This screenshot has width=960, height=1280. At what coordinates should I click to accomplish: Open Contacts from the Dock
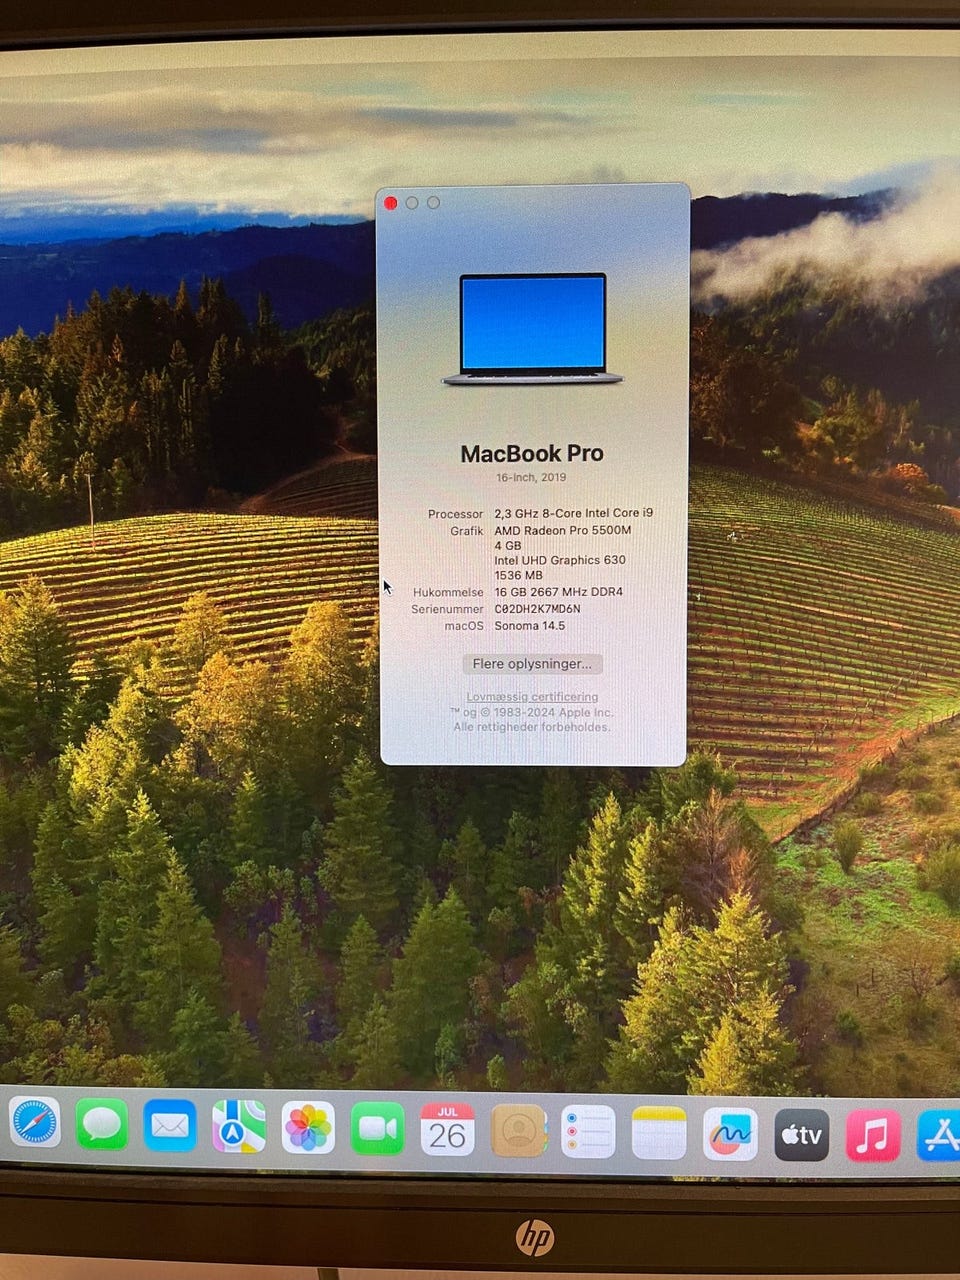coord(518,1131)
